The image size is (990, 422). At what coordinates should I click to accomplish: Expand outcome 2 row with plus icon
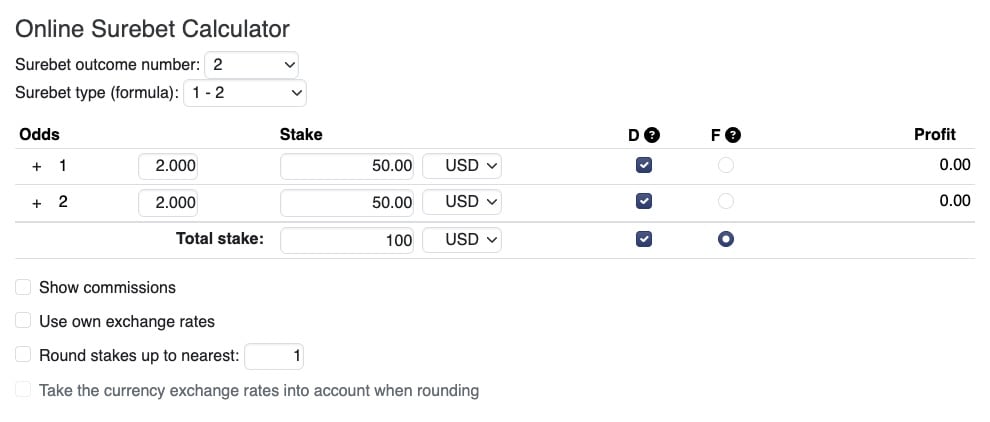coord(37,203)
